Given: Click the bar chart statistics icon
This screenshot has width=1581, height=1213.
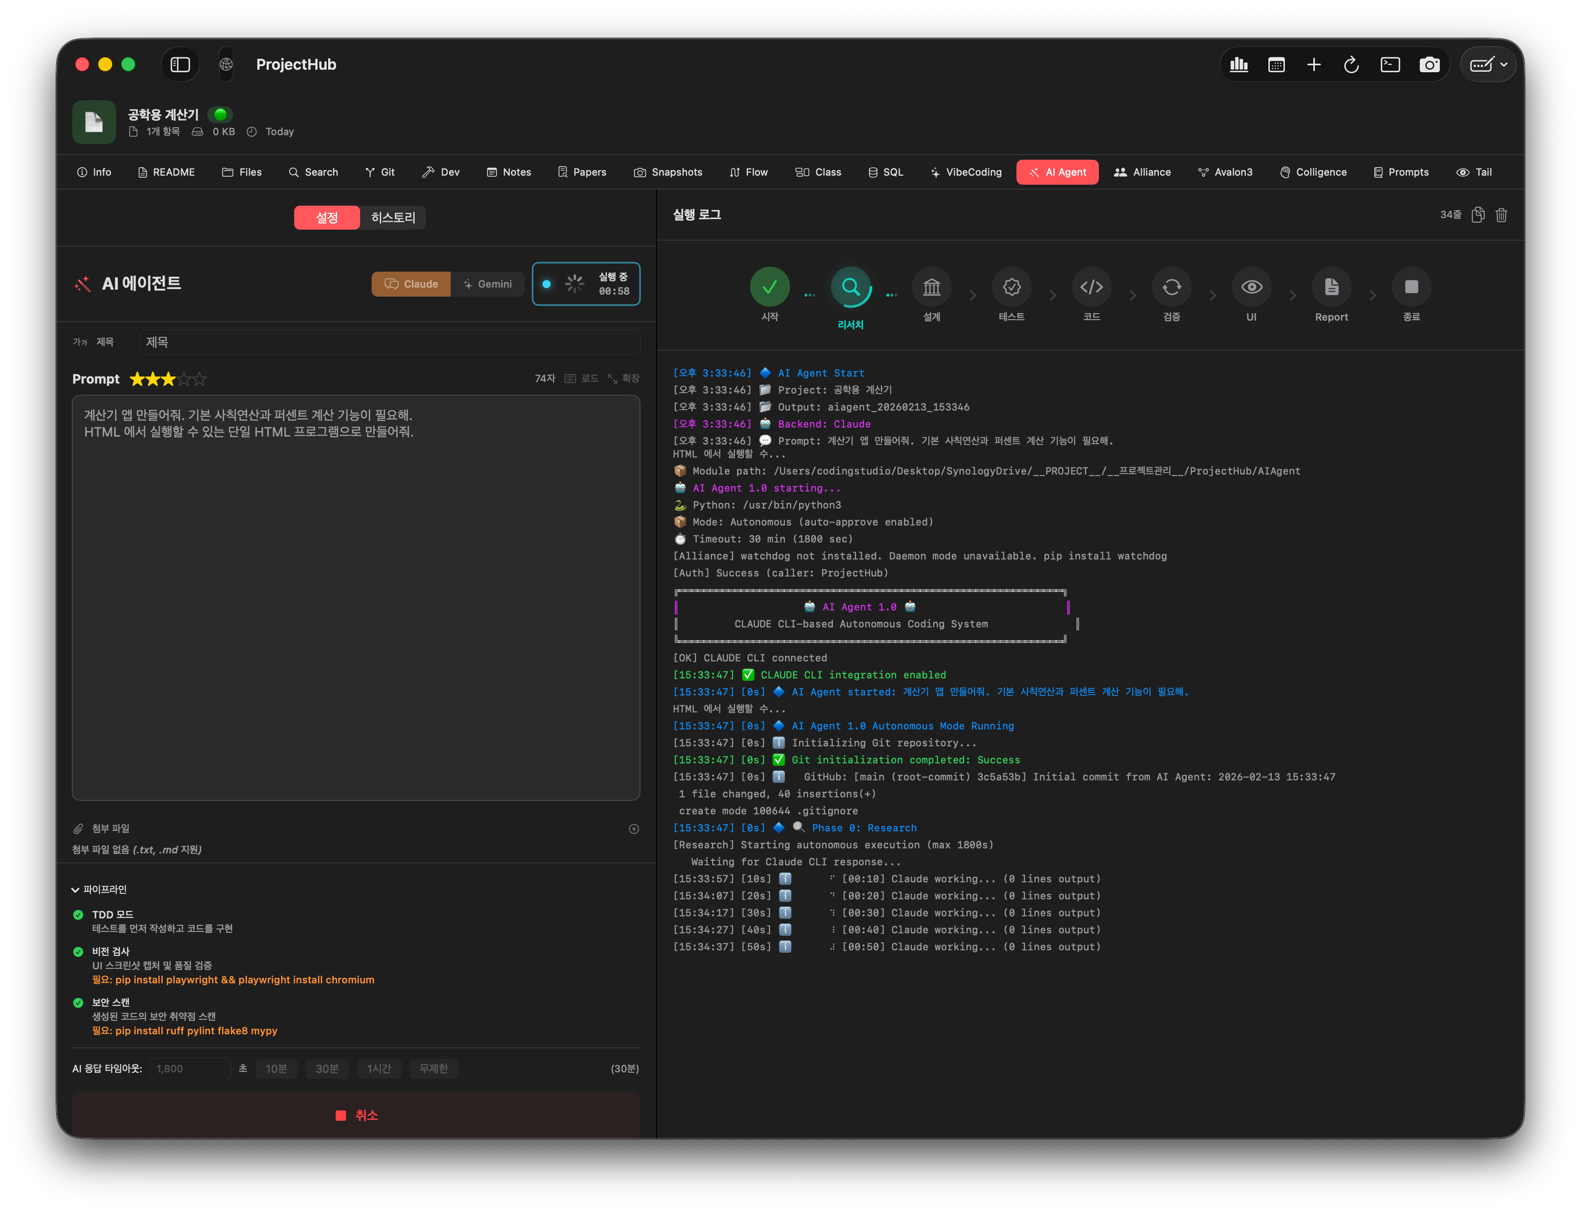Looking at the screenshot, I should pyautogui.click(x=1239, y=65).
